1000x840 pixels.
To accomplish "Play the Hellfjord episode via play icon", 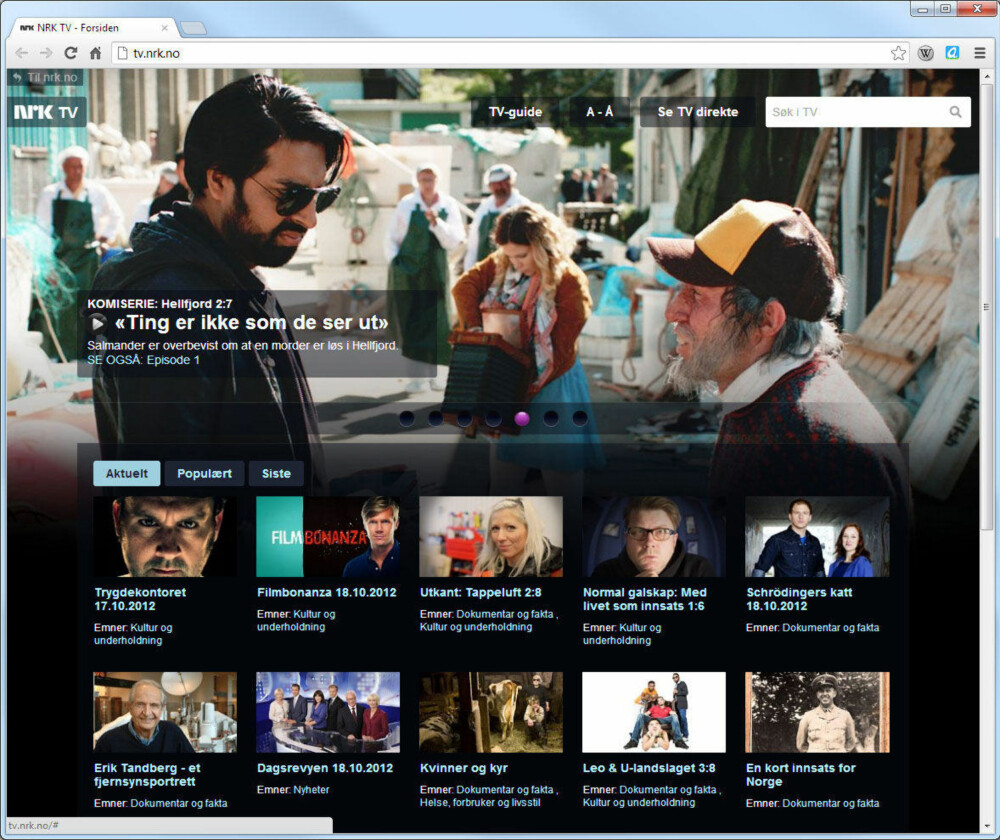I will pyautogui.click(x=98, y=323).
